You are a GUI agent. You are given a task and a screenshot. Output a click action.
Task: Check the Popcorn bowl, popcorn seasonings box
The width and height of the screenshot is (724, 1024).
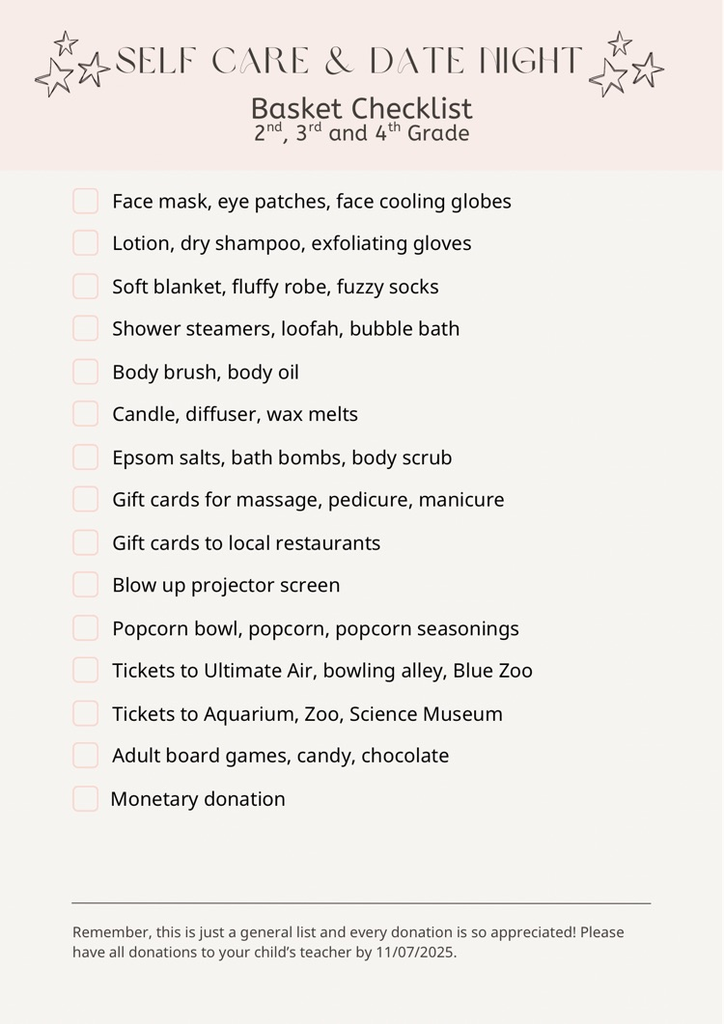point(85,628)
